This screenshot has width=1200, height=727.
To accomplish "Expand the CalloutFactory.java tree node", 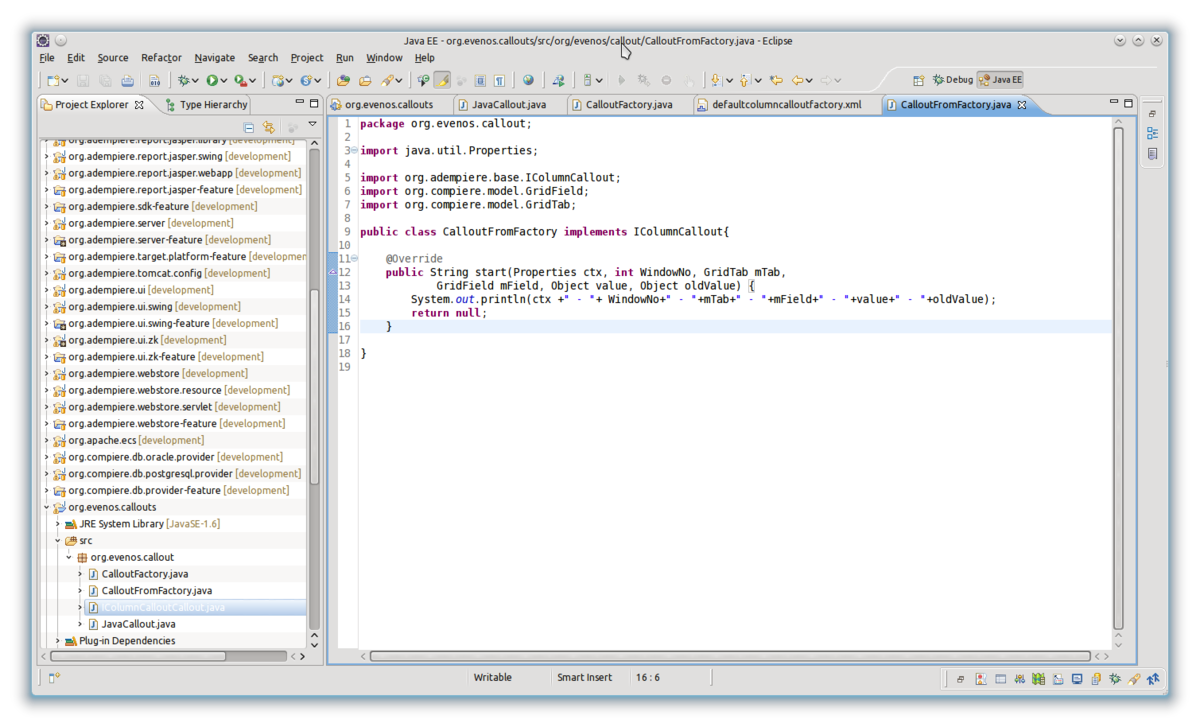I will click(80, 574).
